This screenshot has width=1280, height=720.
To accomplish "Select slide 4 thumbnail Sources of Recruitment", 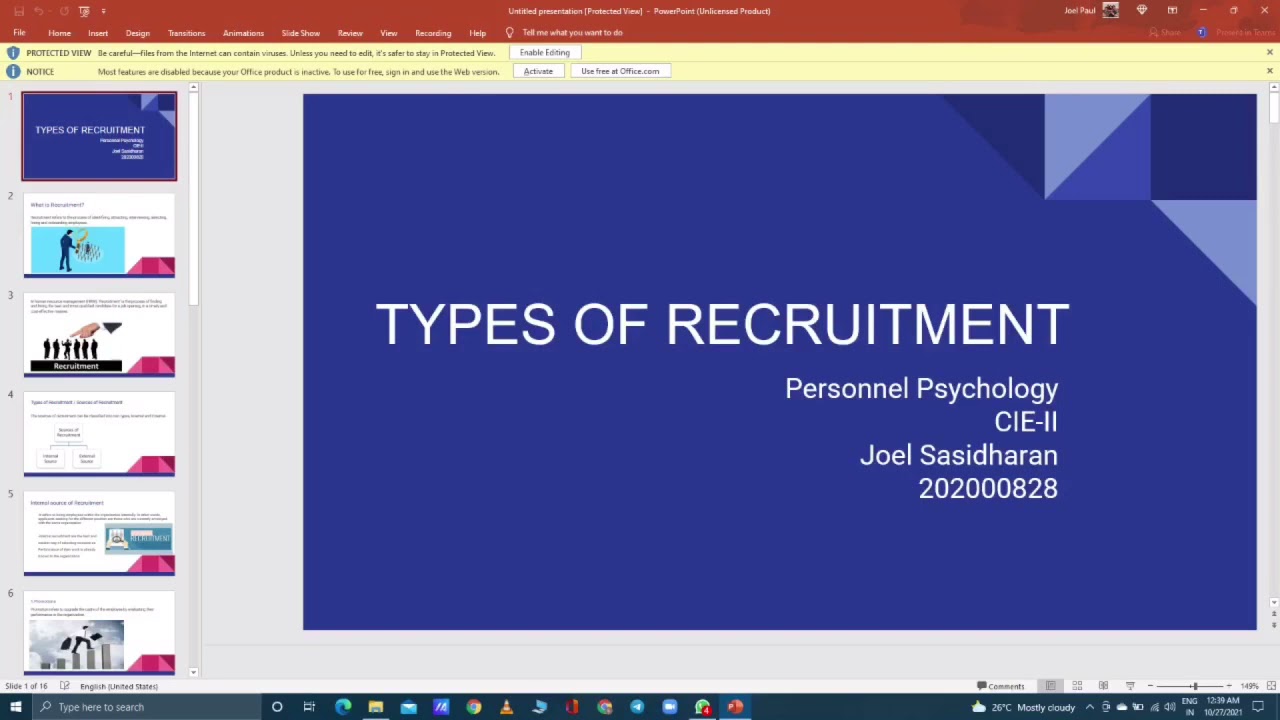I will coord(99,434).
